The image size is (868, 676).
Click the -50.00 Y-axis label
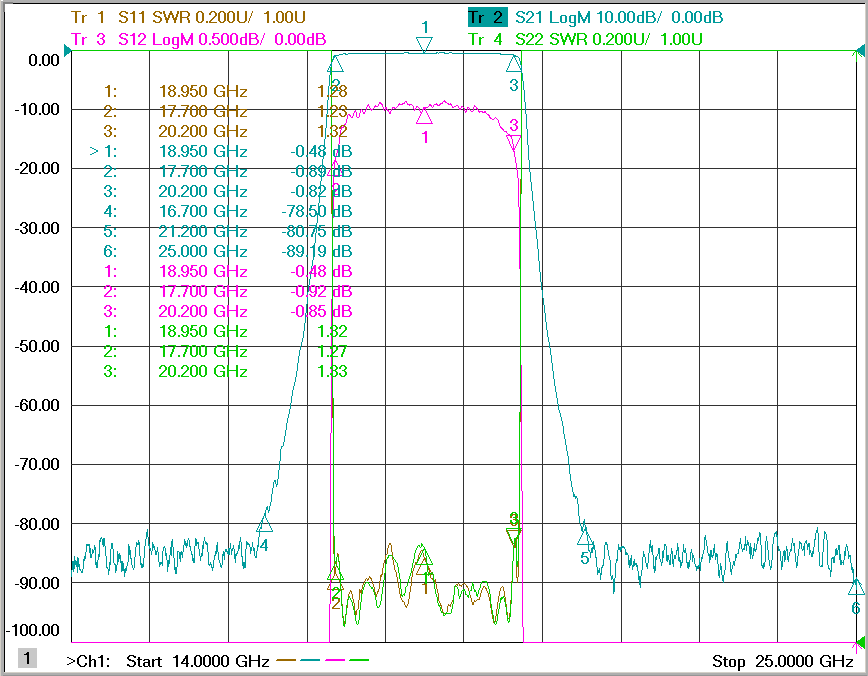[x=37, y=347]
